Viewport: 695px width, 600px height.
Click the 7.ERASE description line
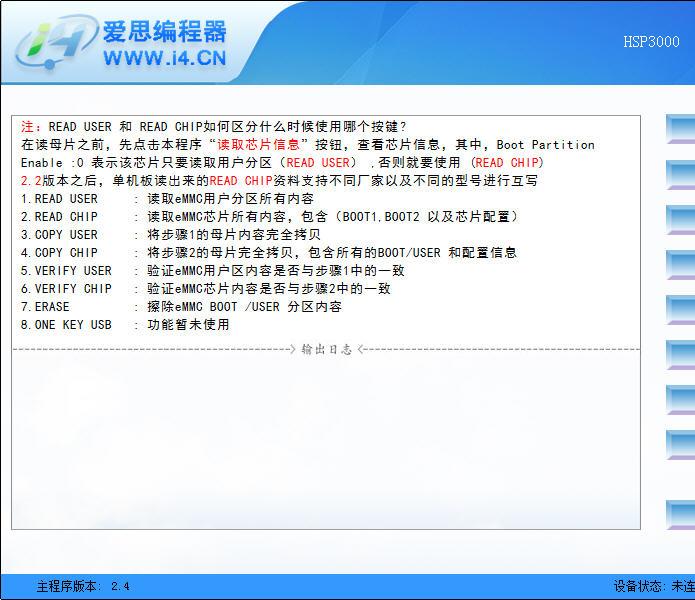pos(181,307)
